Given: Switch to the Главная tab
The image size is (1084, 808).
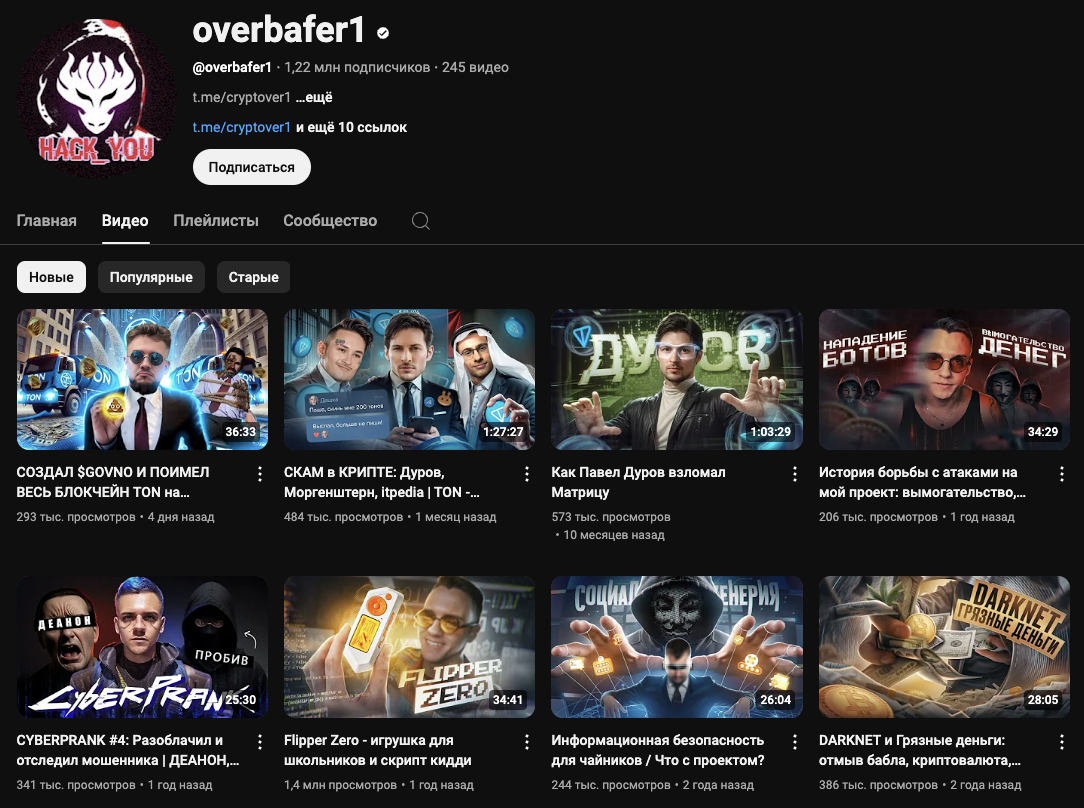Looking at the screenshot, I should (x=46, y=220).
